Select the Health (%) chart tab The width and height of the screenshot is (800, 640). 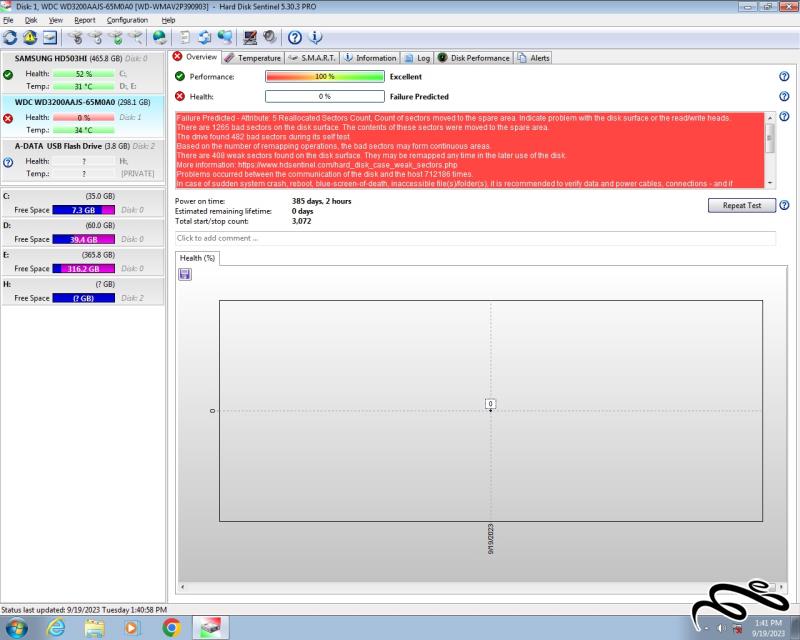coord(197,258)
